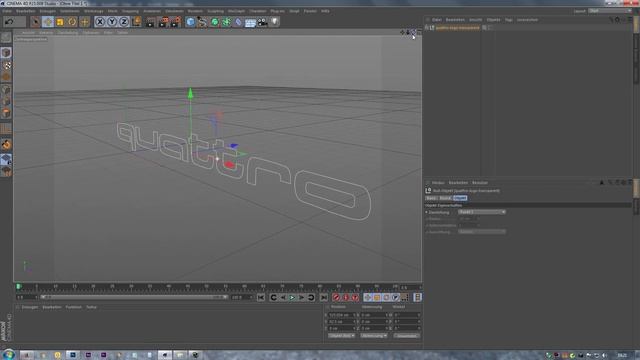Screen dimensions: 640x360
Task: Click the camera object icon
Action: click(262, 22)
